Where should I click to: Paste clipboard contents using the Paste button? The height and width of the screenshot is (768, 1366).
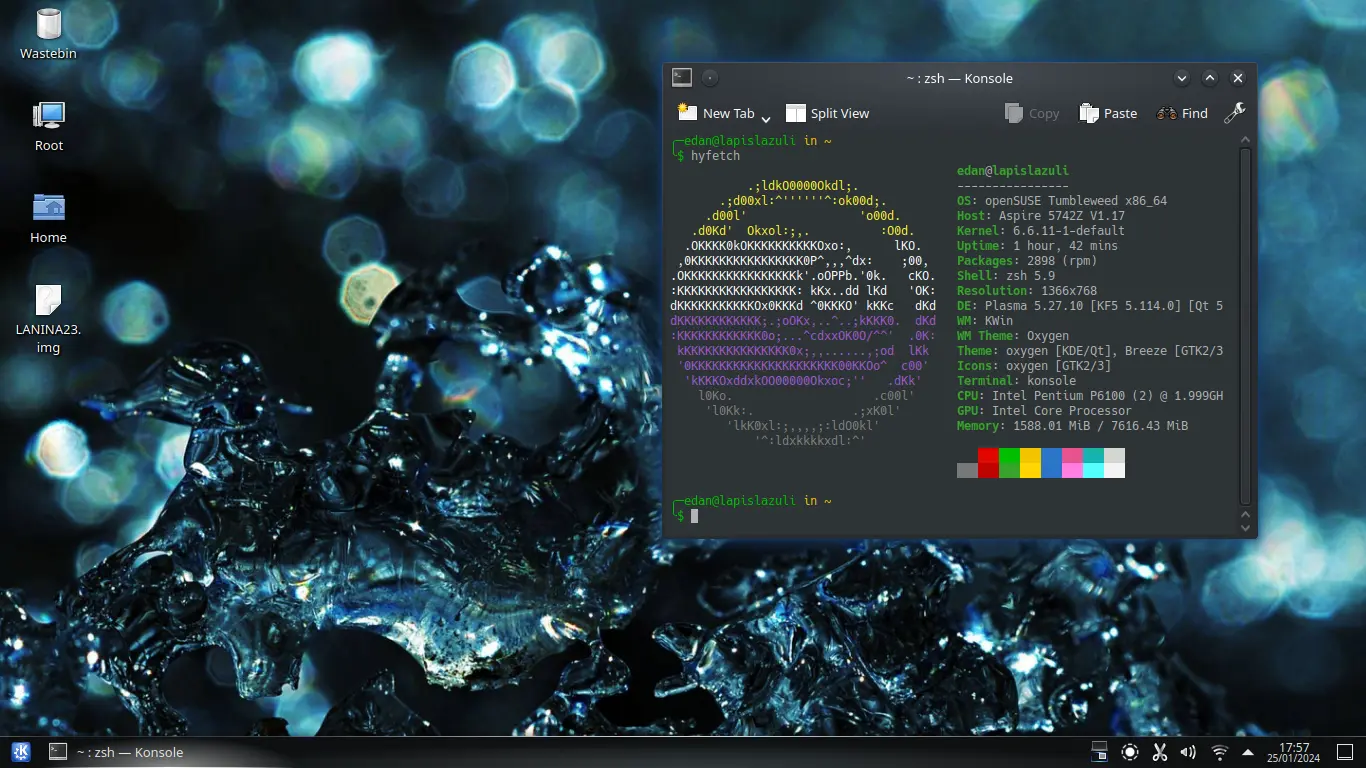pos(1108,113)
